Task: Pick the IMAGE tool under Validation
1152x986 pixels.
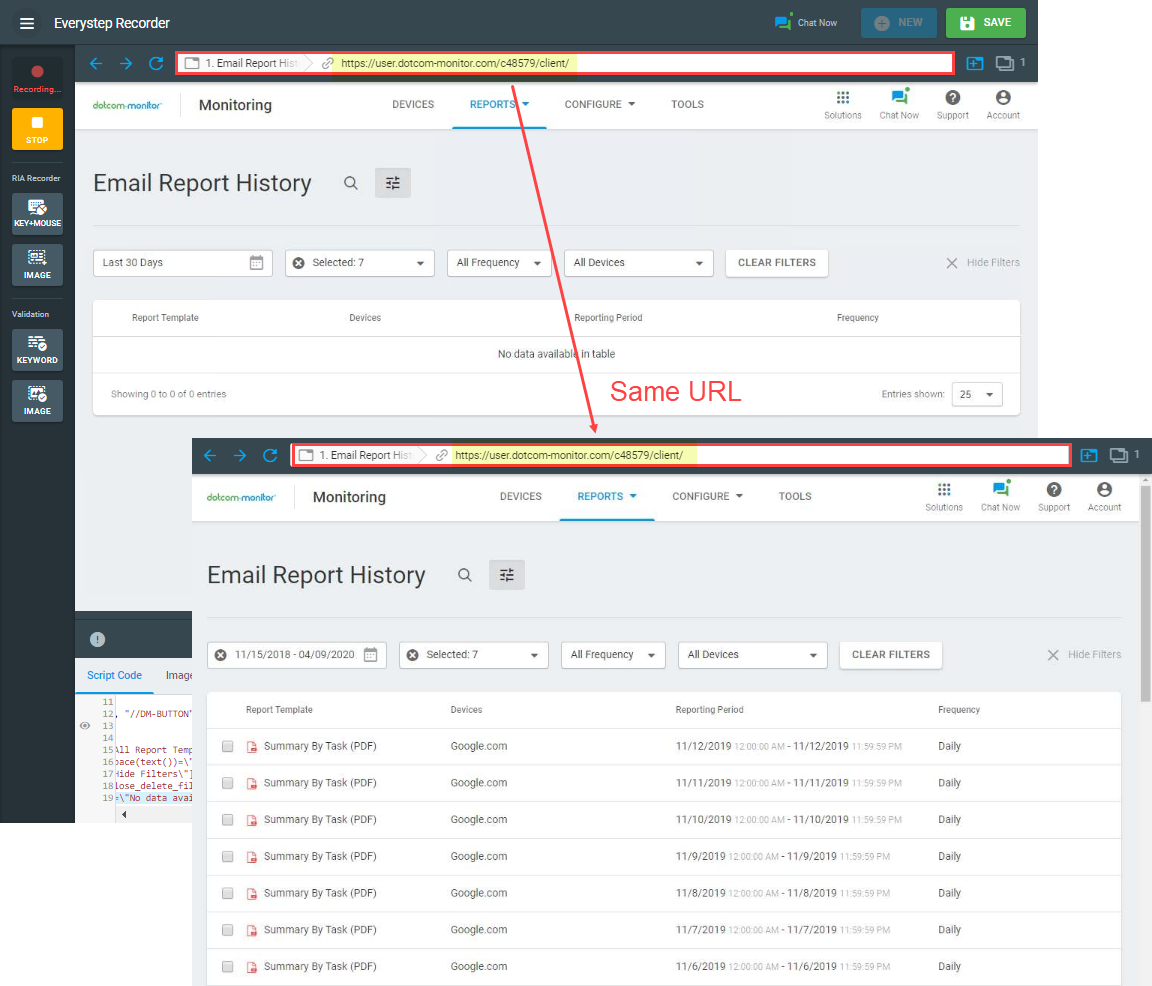Action: click(37, 400)
